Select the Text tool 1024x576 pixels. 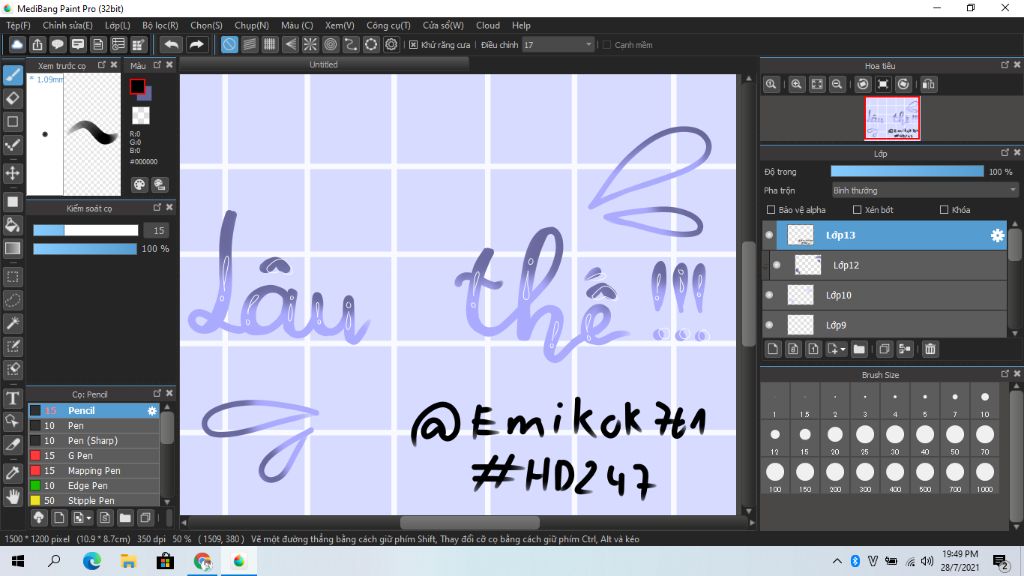pyautogui.click(x=13, y=398)
